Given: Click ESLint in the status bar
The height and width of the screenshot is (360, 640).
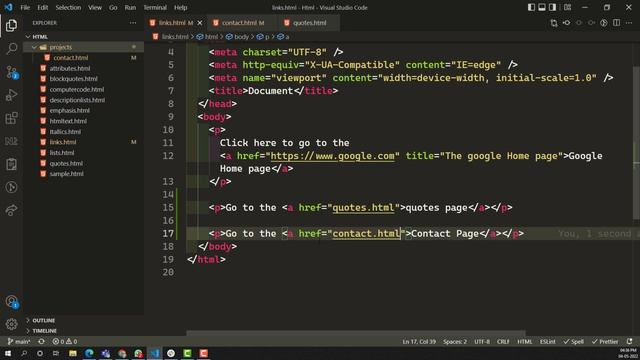Looking at the screenshot, I should (547, 341).
